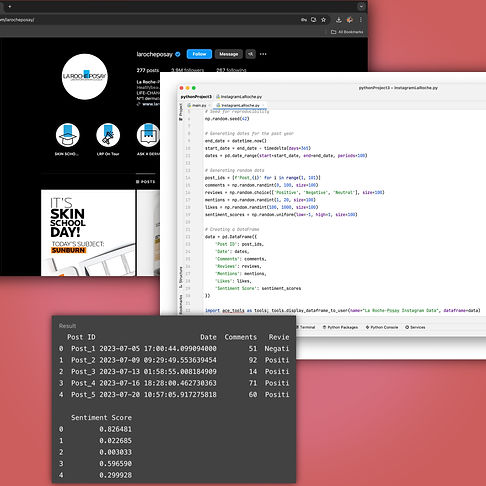Click the Post_5 row in result table
The width and height of the screenshot is (486, 486).
pyautogui.click(x=174, y=395)
